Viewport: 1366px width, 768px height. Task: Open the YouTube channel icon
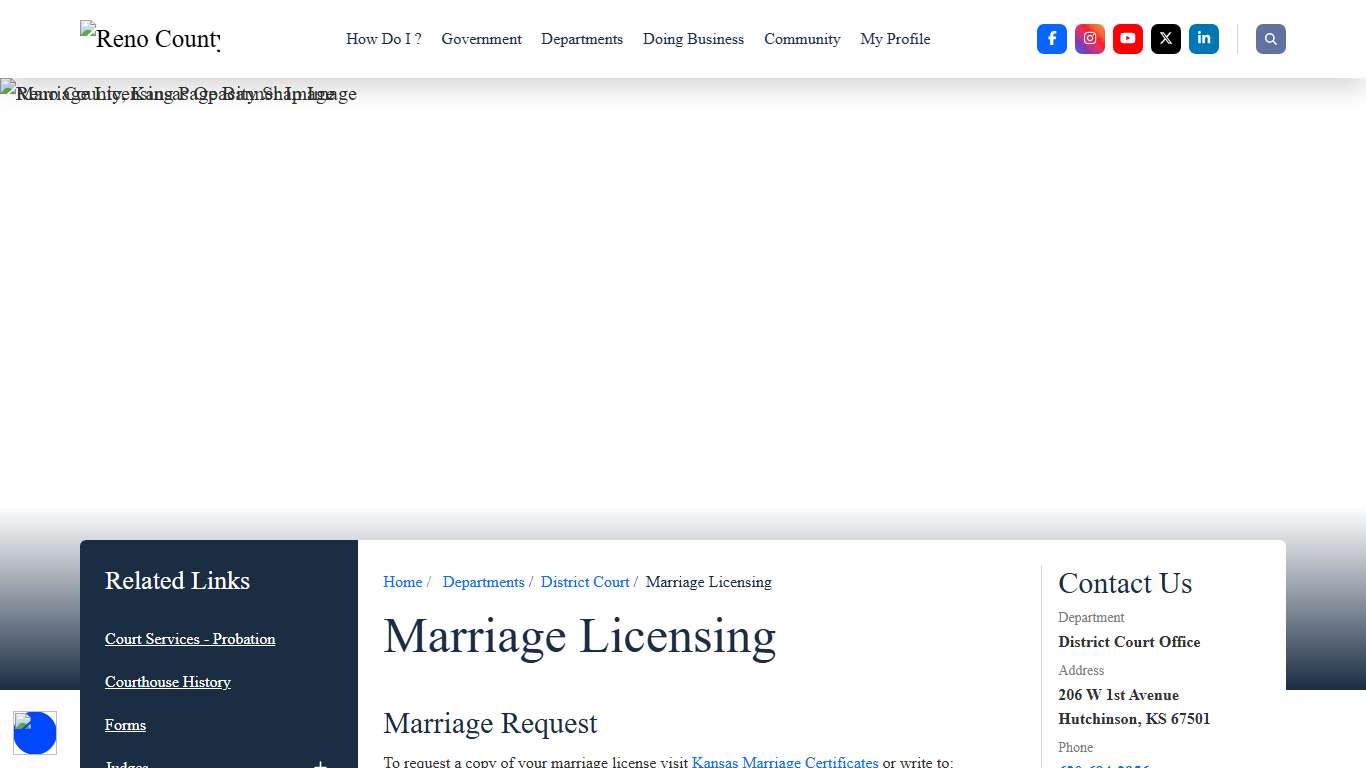pyautogui.click(x=1127, y=39)
